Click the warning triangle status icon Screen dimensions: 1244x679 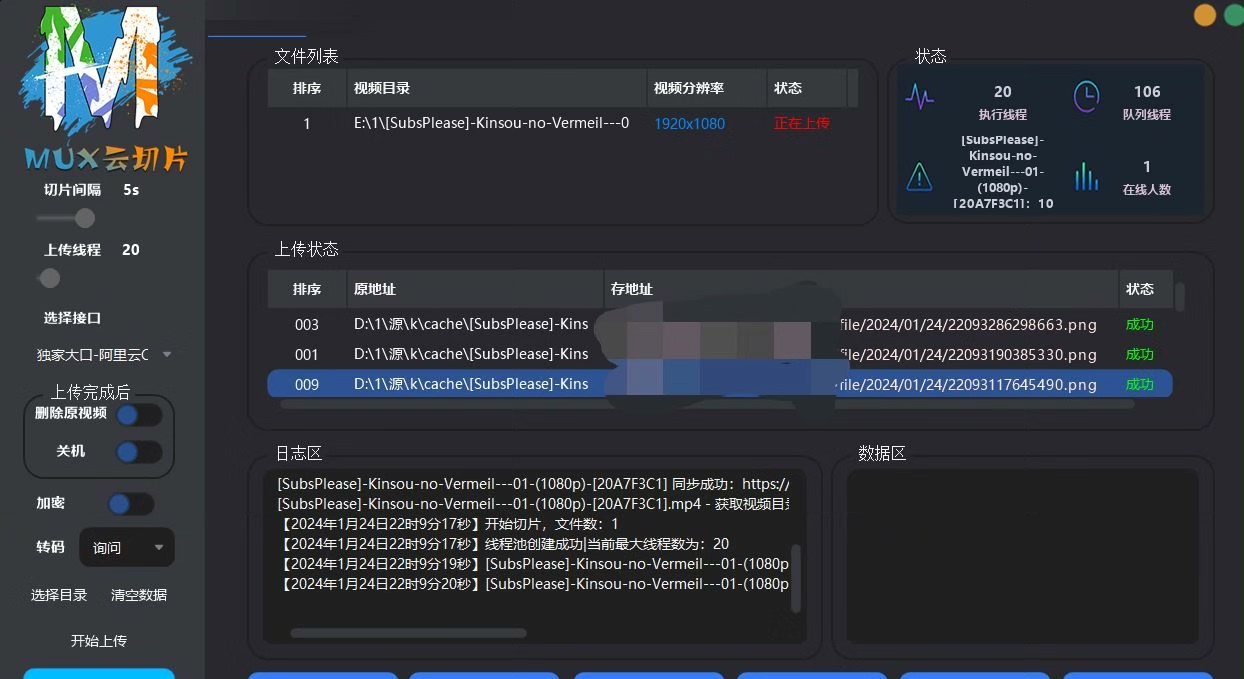(919, 177)
